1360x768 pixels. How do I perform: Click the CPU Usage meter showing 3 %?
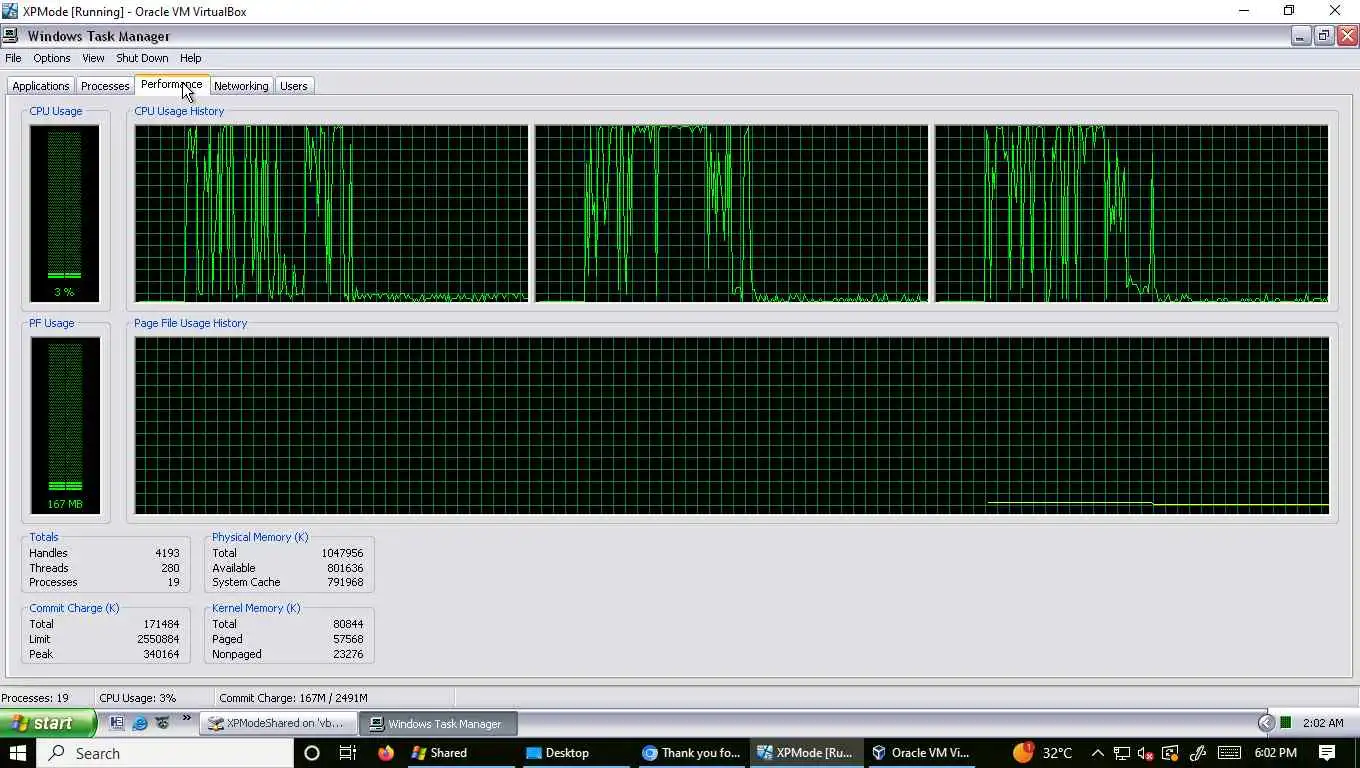pyautogui.click(x=64, y=214)
